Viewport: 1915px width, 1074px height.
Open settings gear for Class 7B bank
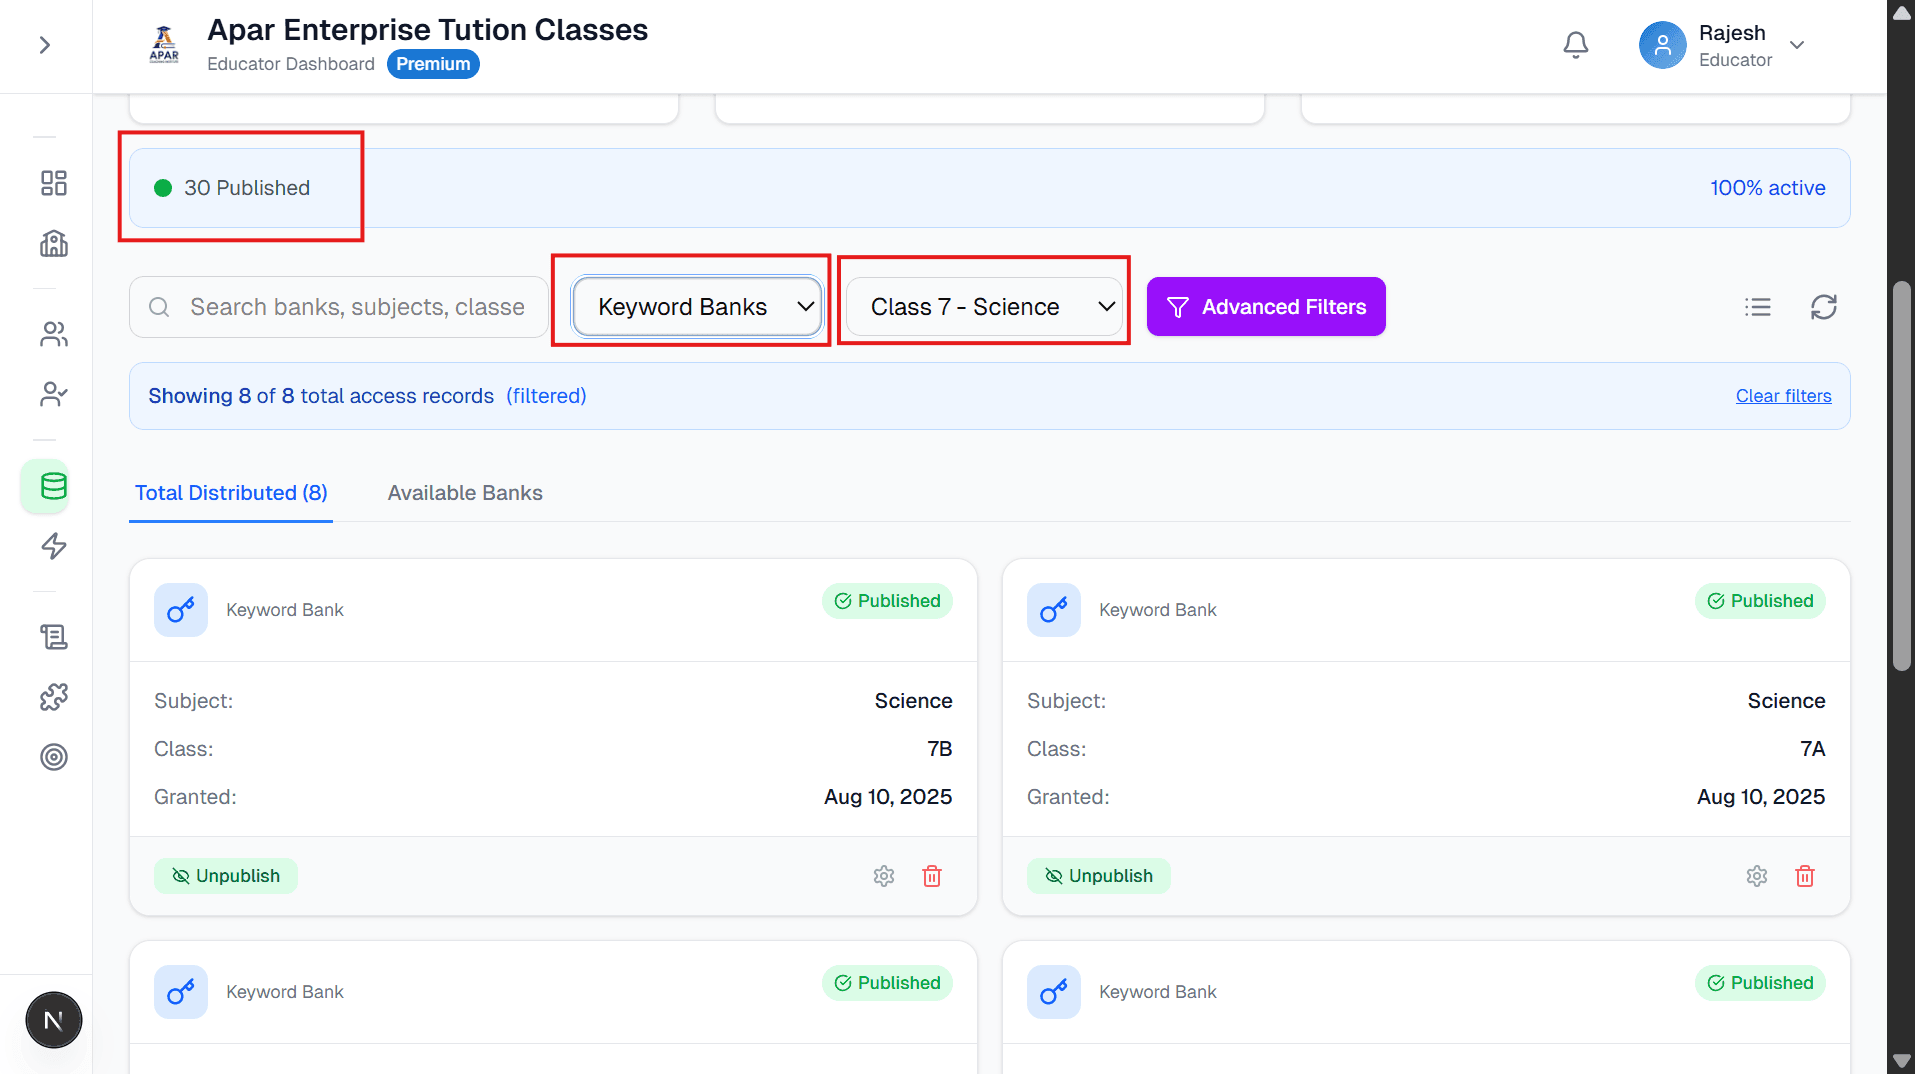tap(884, 876)
